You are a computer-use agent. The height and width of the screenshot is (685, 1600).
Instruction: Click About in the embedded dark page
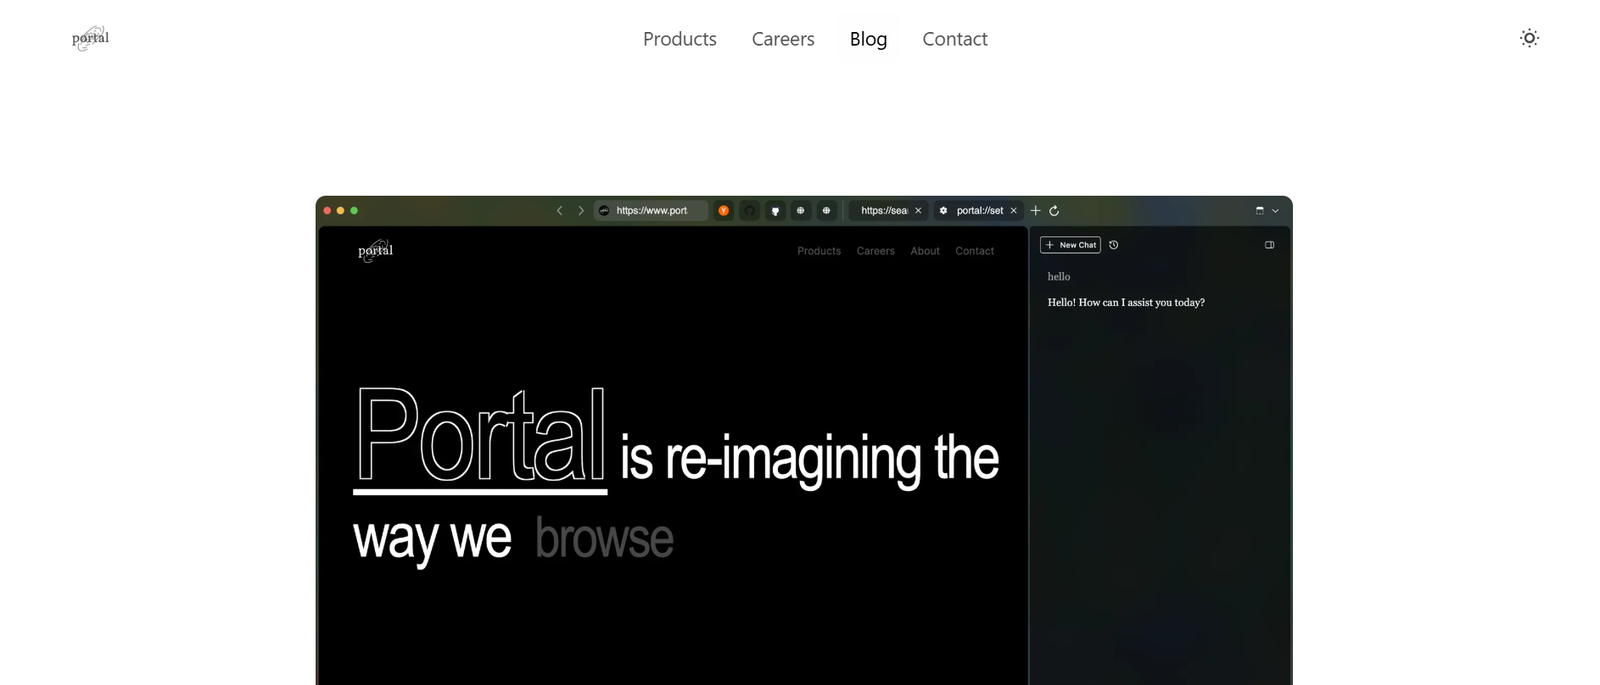click(925, 251)
